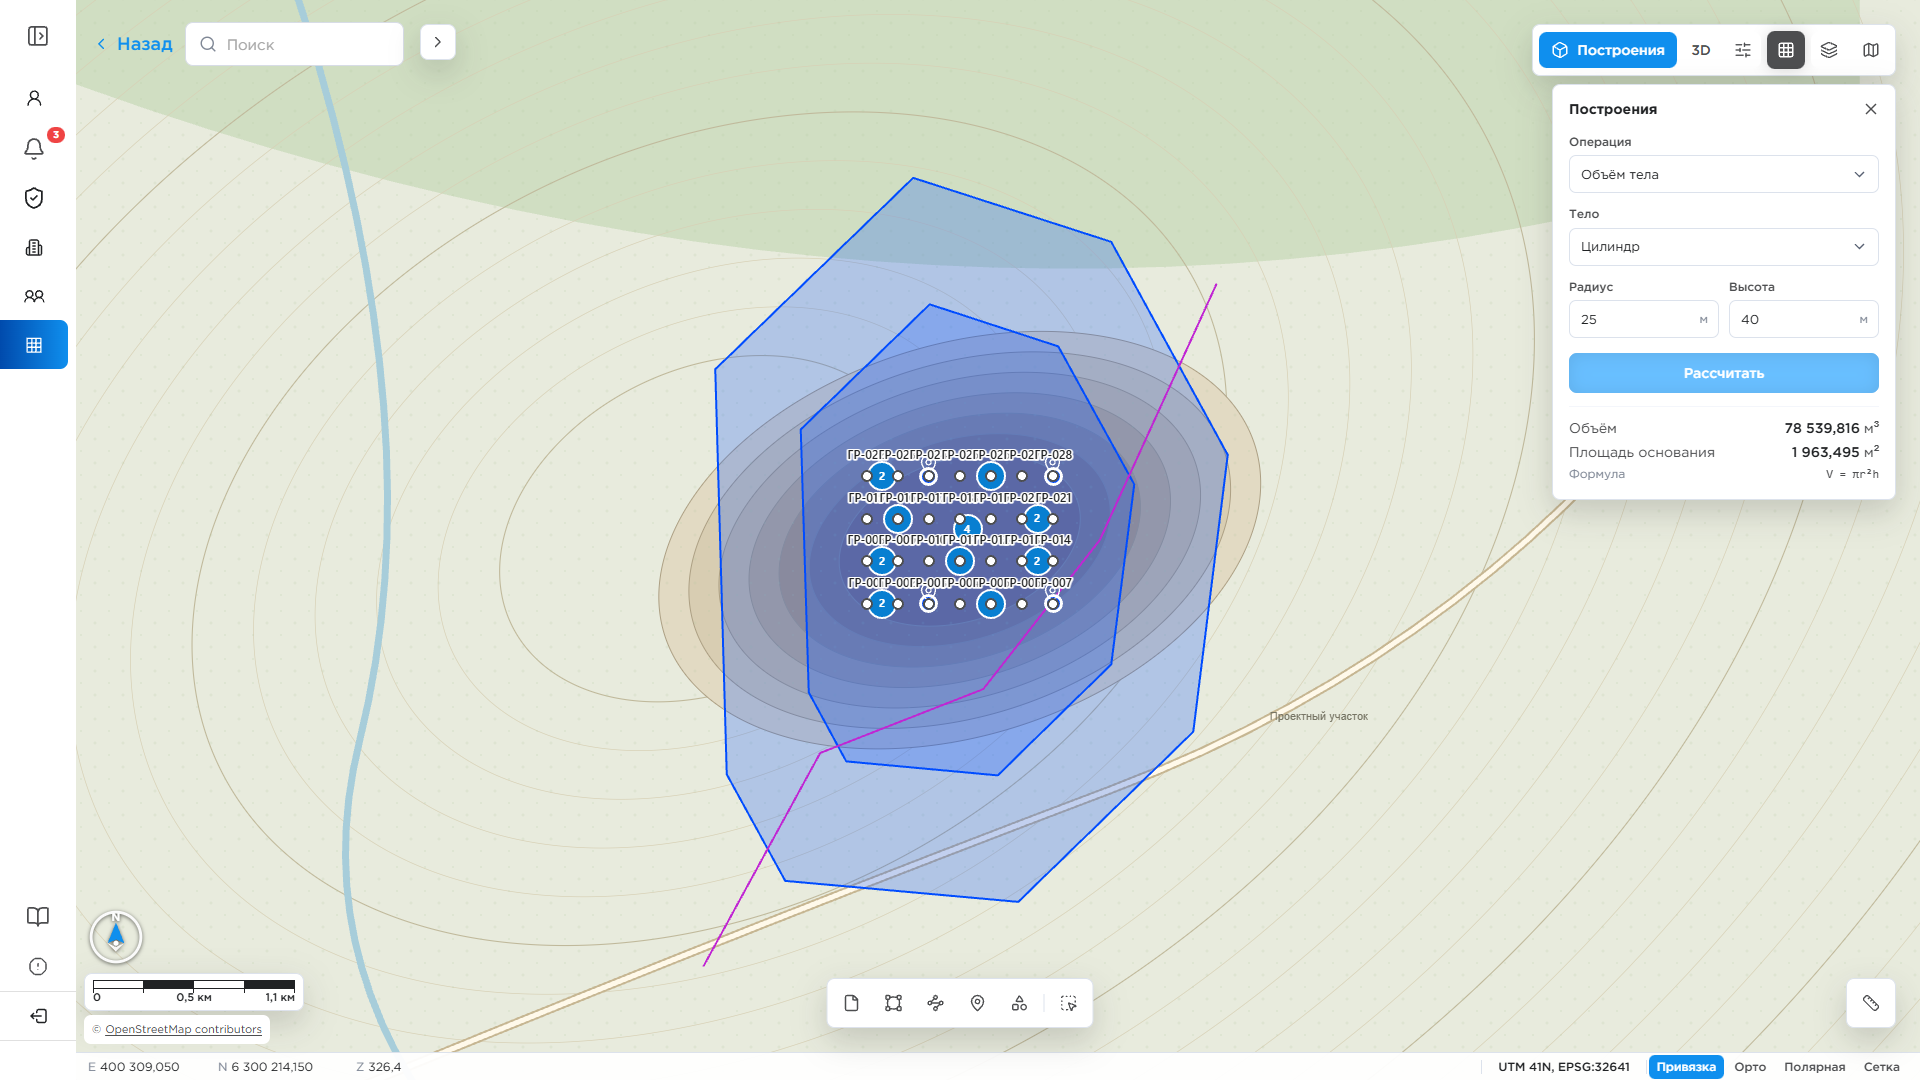The height and width of the screenshot is (1080, 1920).
Task: Open the book documentation icon
Action: tap(38, 917)
